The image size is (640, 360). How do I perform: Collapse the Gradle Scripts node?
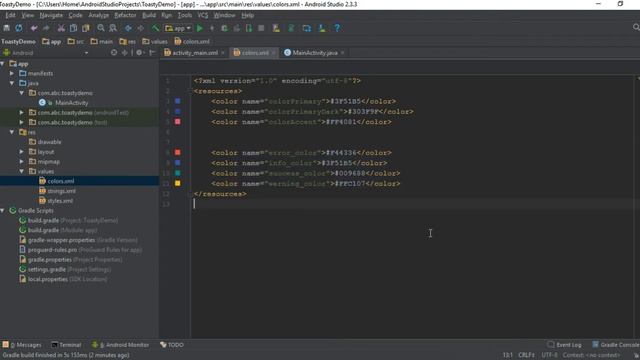2,211
